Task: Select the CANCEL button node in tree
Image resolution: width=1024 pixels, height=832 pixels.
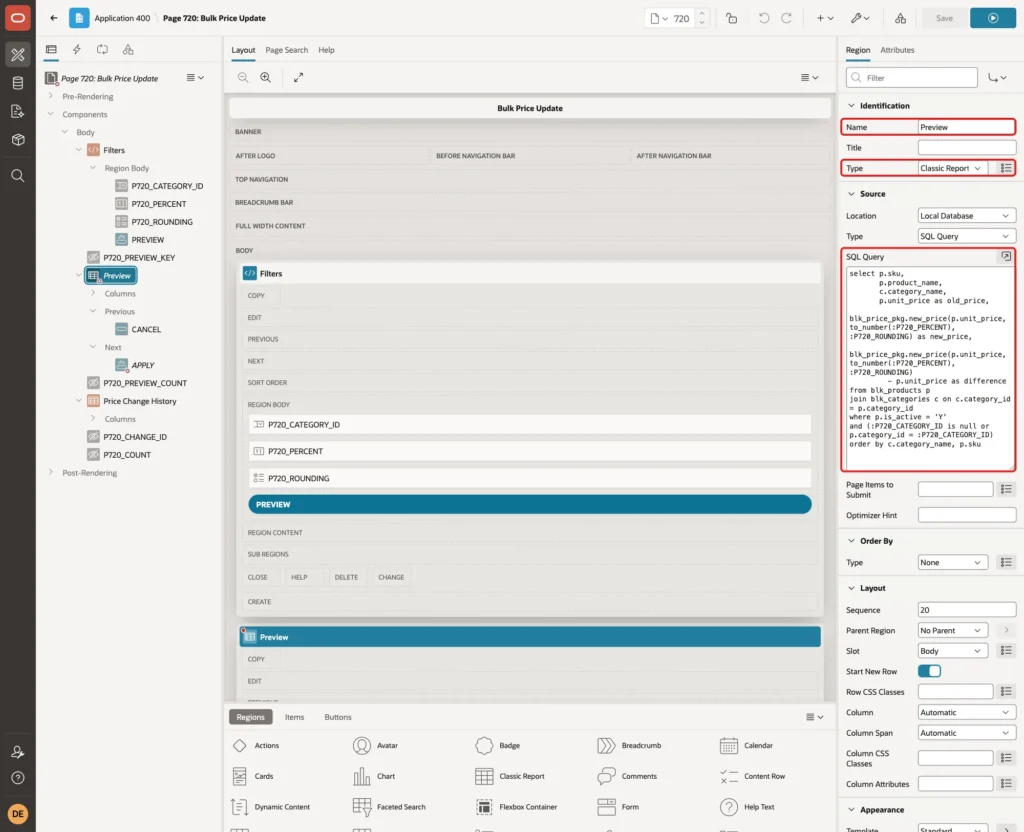Action: pyautogui.click(x=146, y=329)
